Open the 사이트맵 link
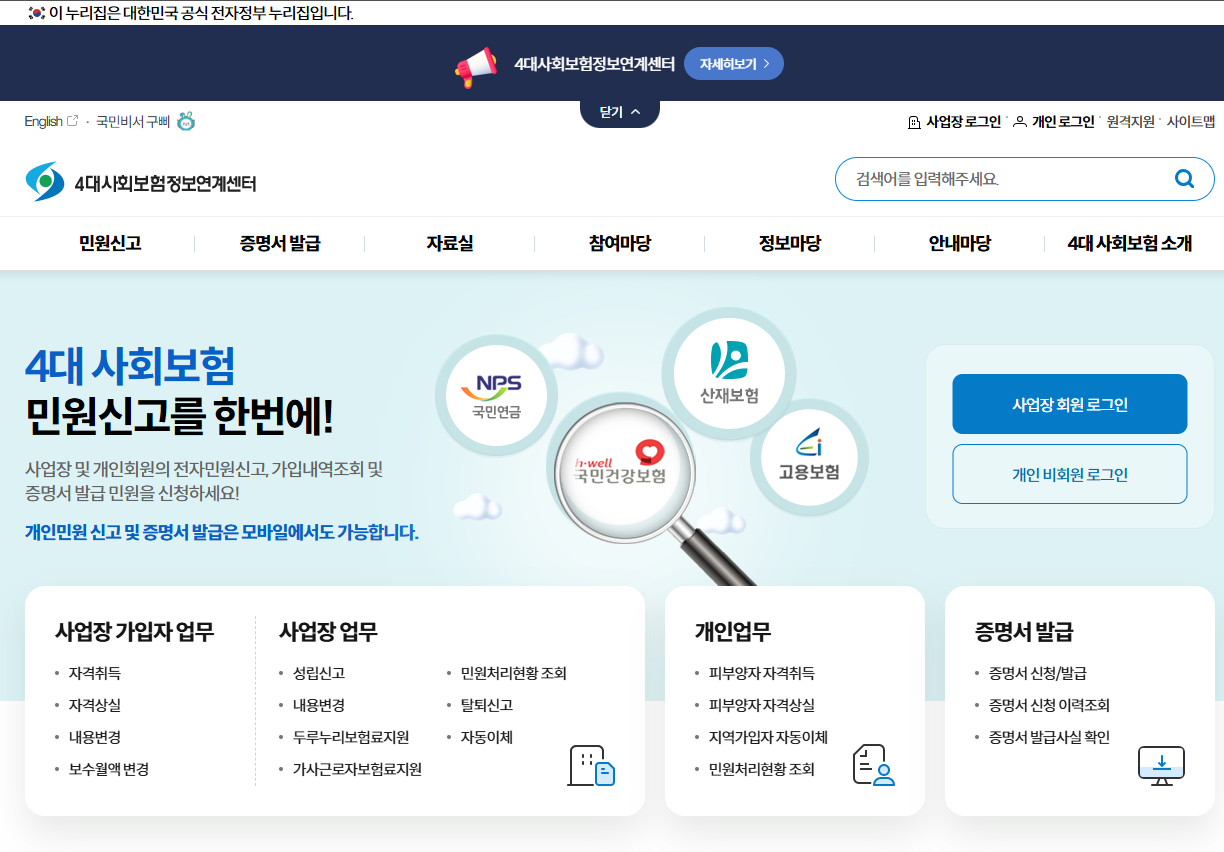 [x=1191, y=122]
